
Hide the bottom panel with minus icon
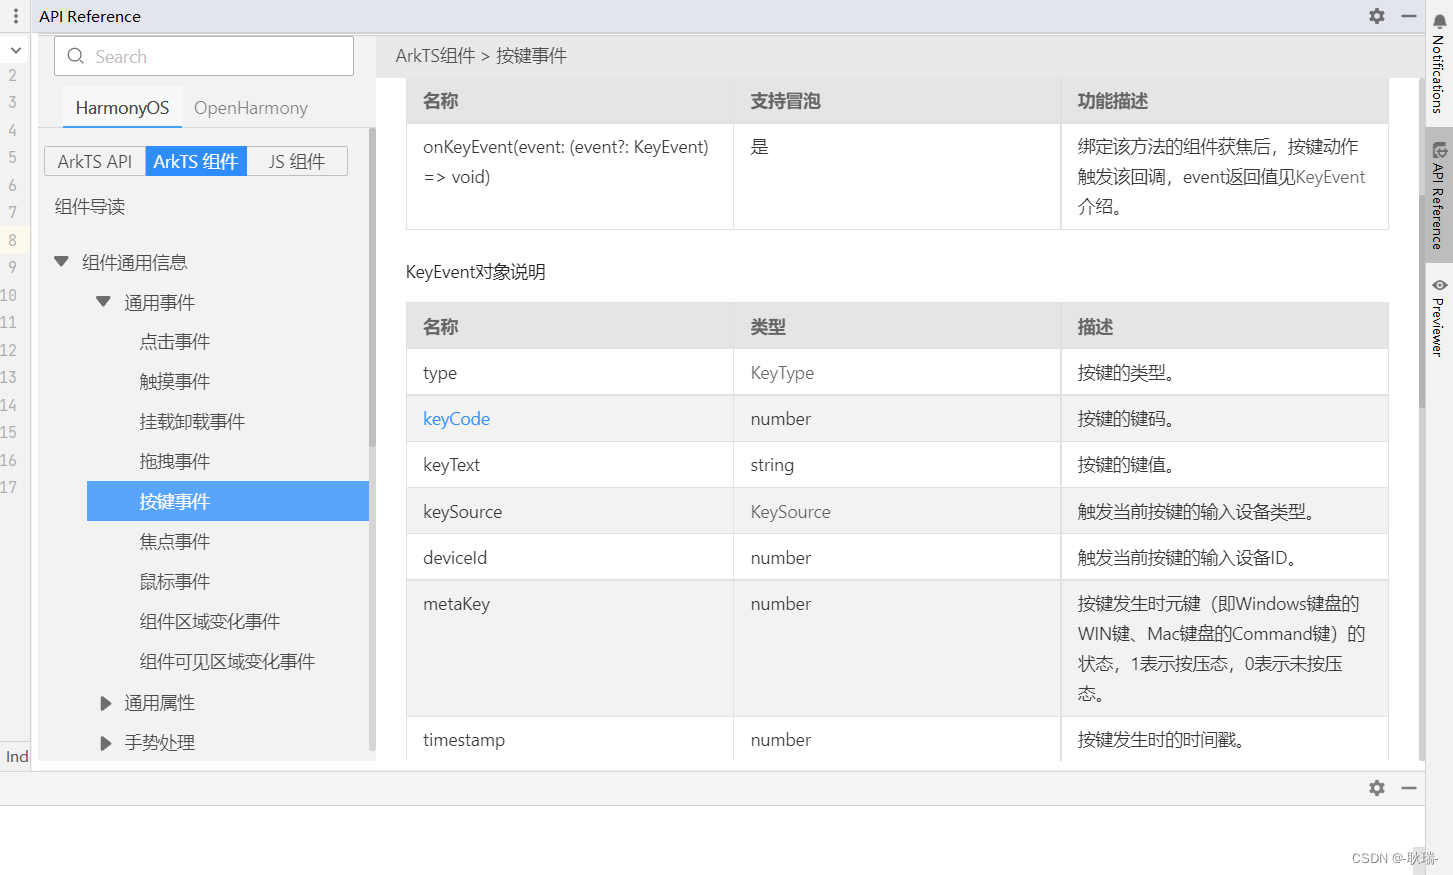(x=1409, y=788)
